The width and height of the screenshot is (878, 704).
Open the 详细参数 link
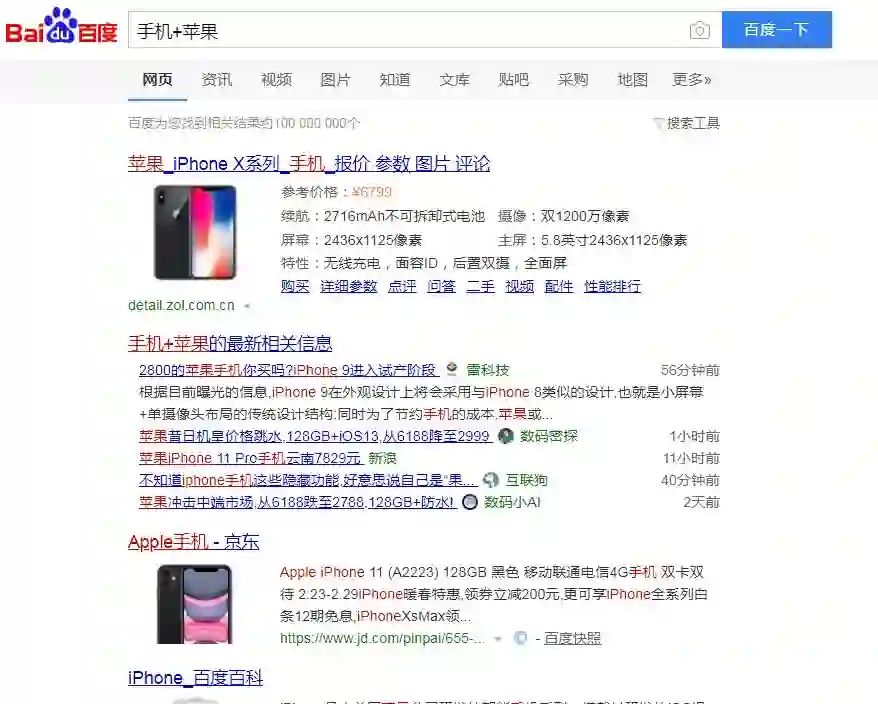pyautogui.click(x=348, y=286)
